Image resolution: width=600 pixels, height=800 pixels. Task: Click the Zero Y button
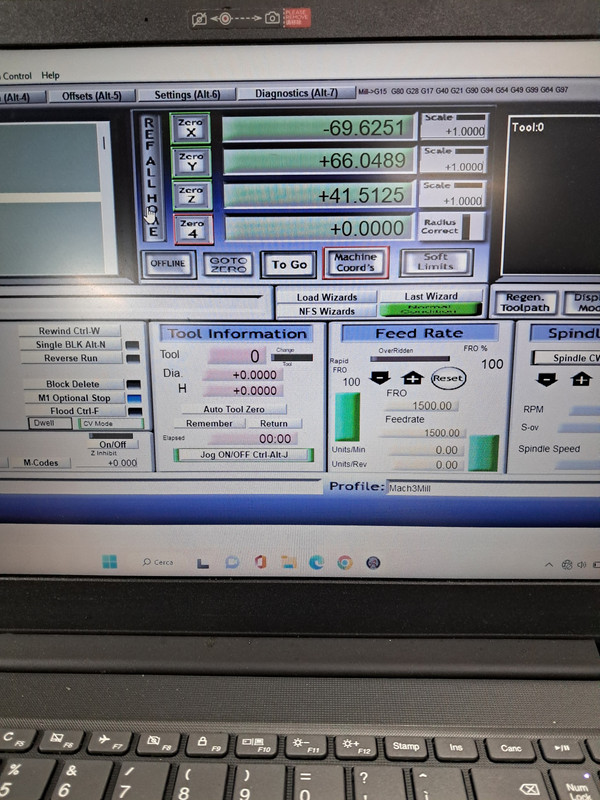[x=191, y=162]
